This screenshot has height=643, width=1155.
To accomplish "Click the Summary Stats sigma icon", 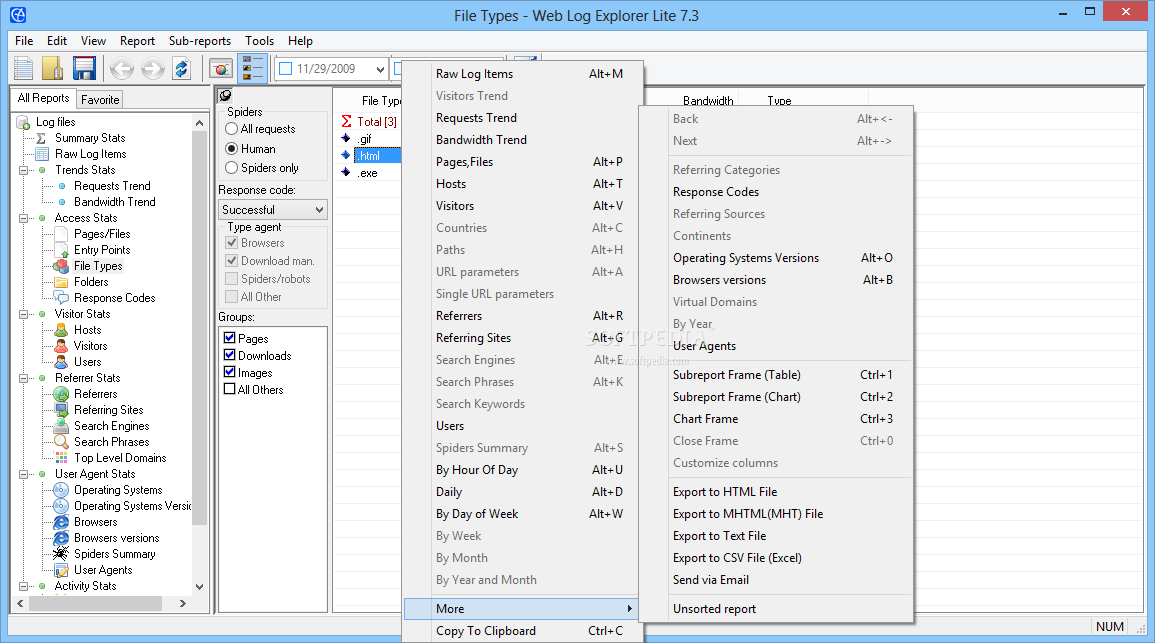I will 41,138.
